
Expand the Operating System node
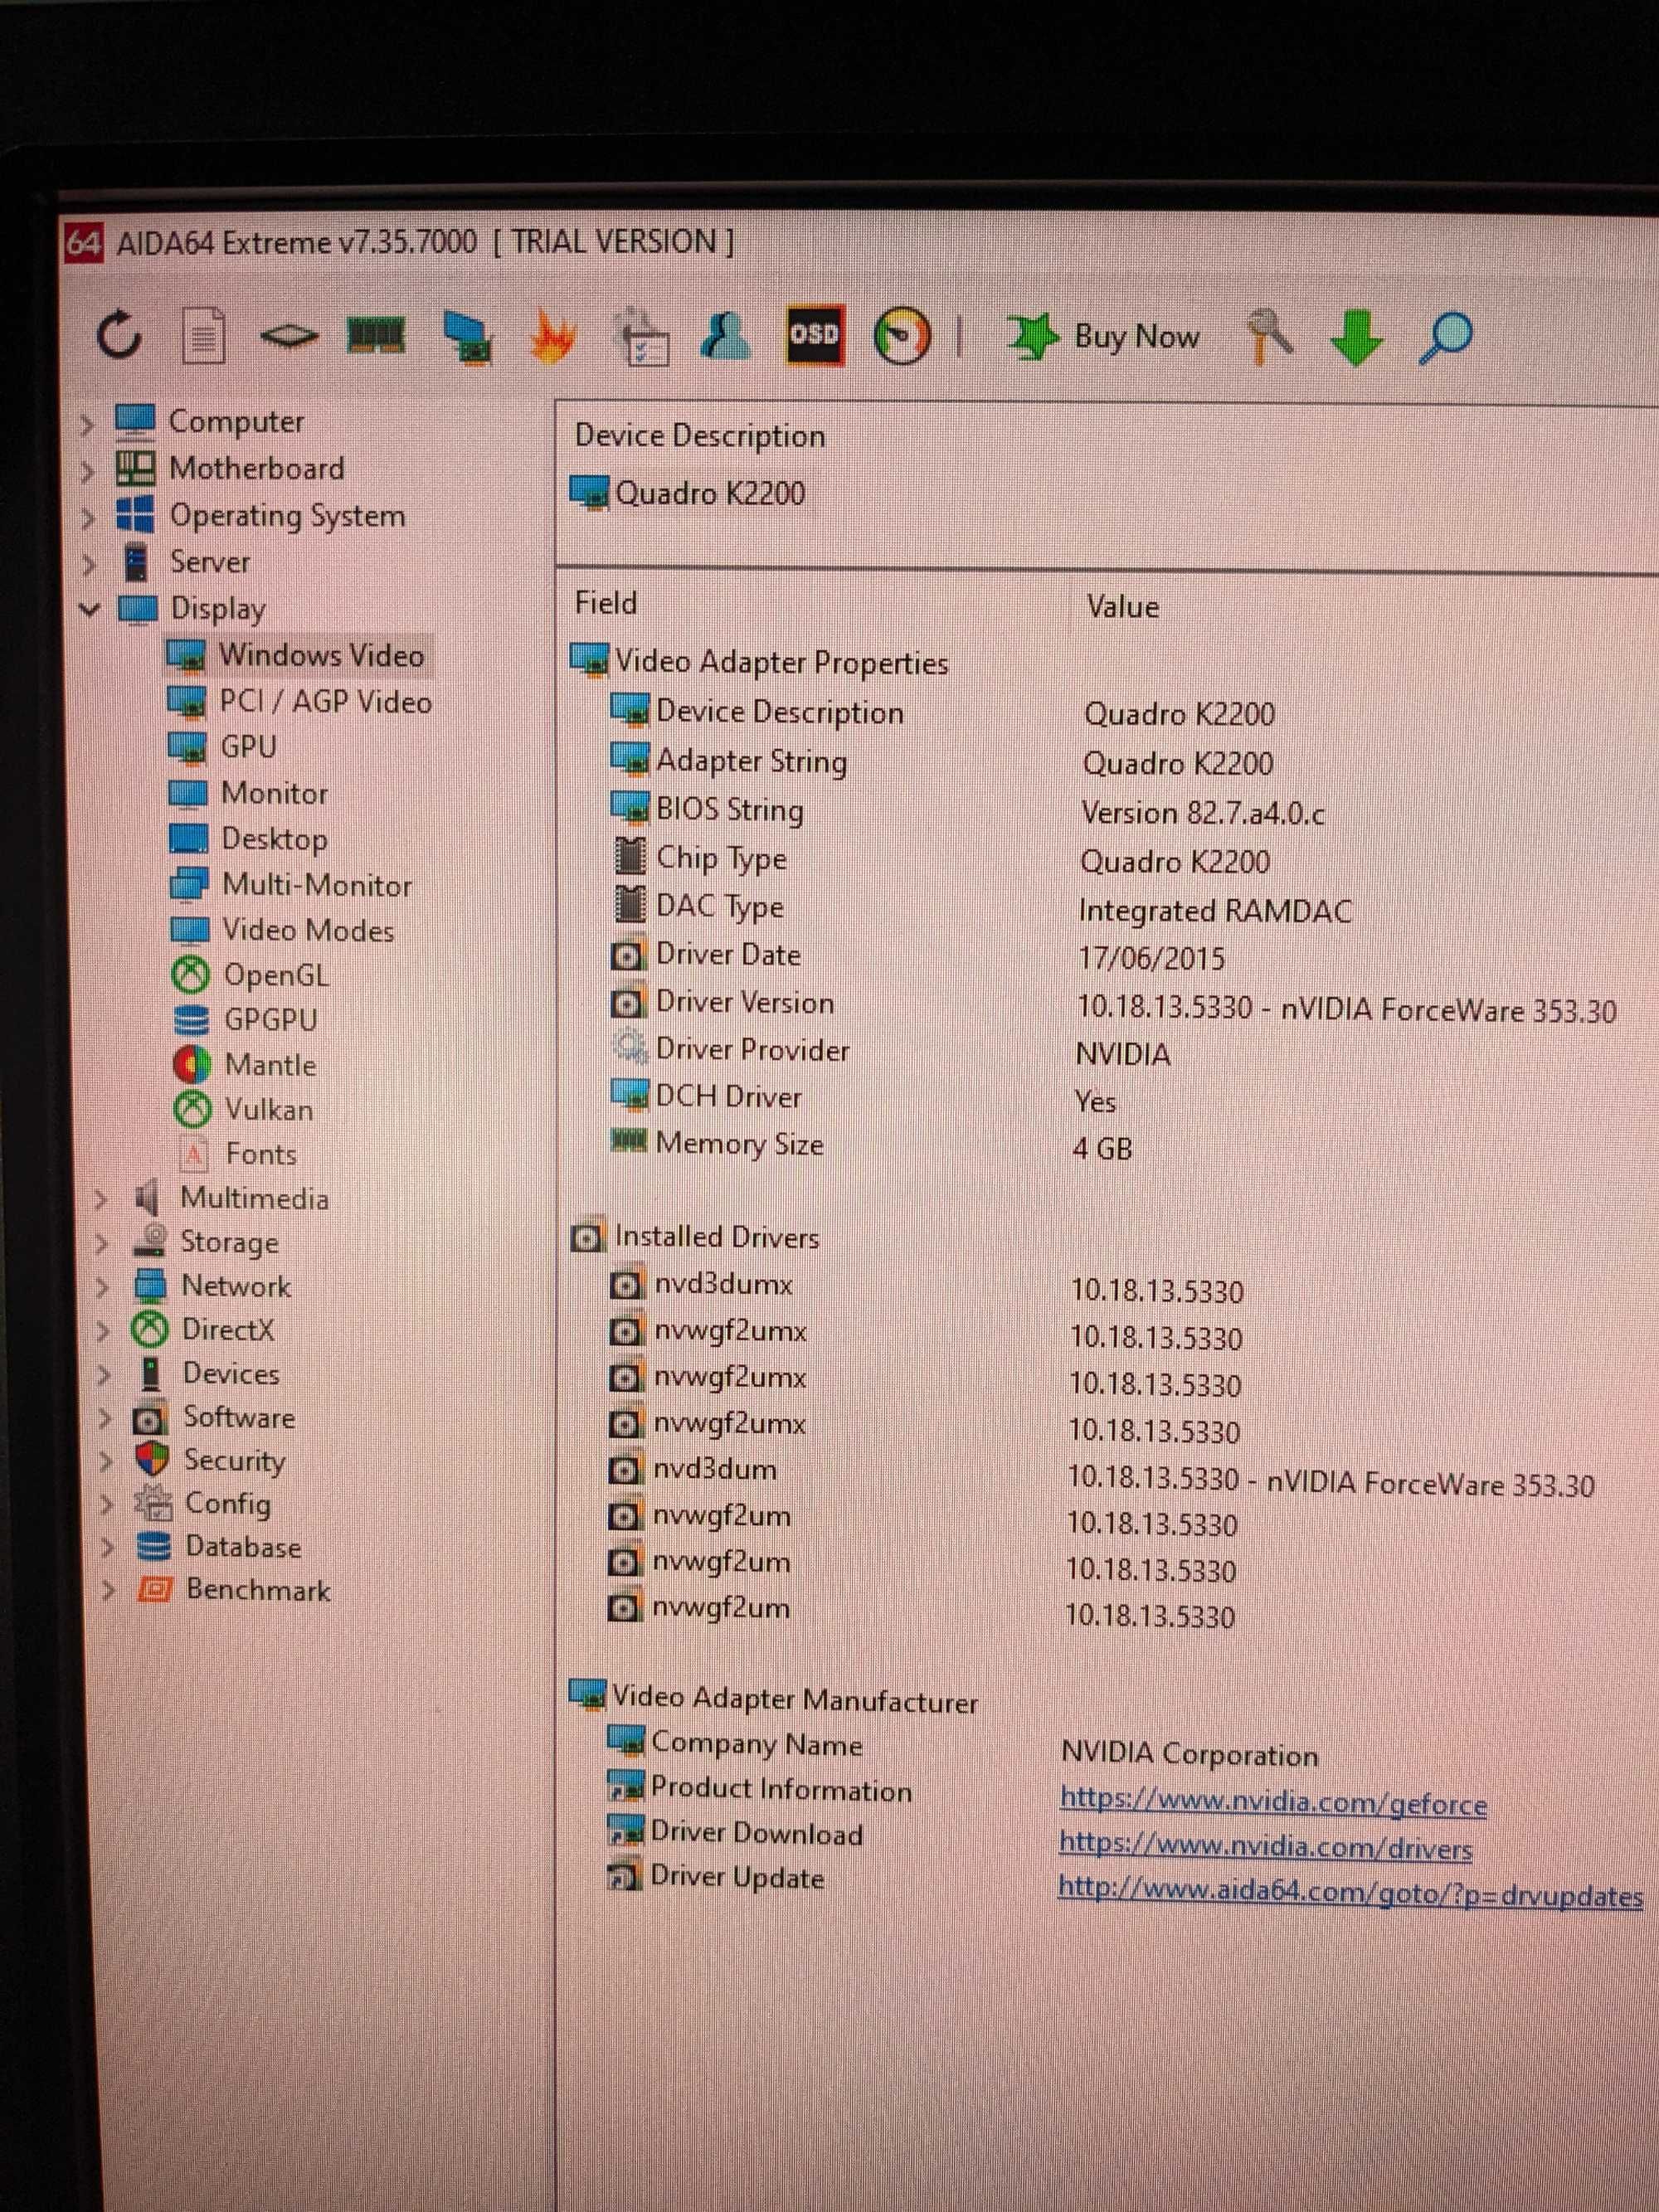pyautogui.click(x=89, y=518)
